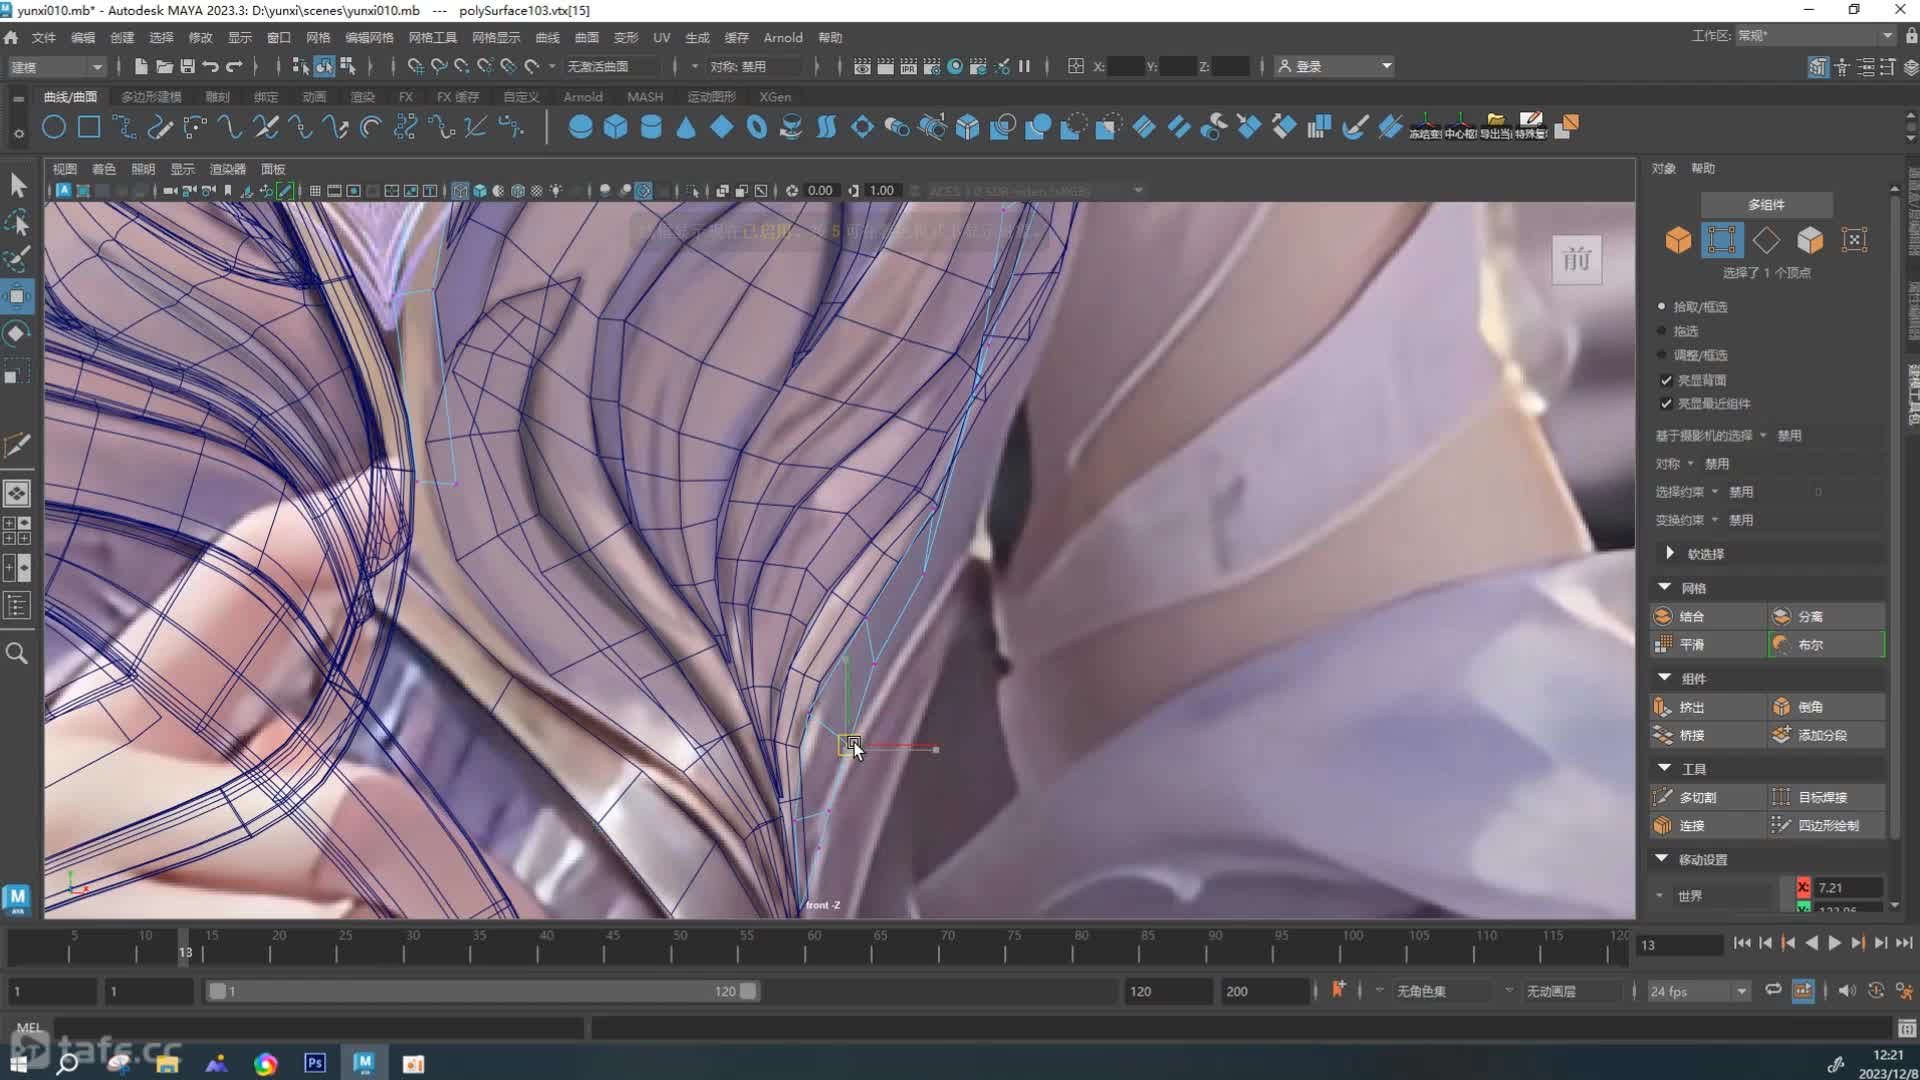The height and width of the screenshot is (1080, 1920).
Task: Activate the Select tool arrow in toolbox
Action: 17,185
